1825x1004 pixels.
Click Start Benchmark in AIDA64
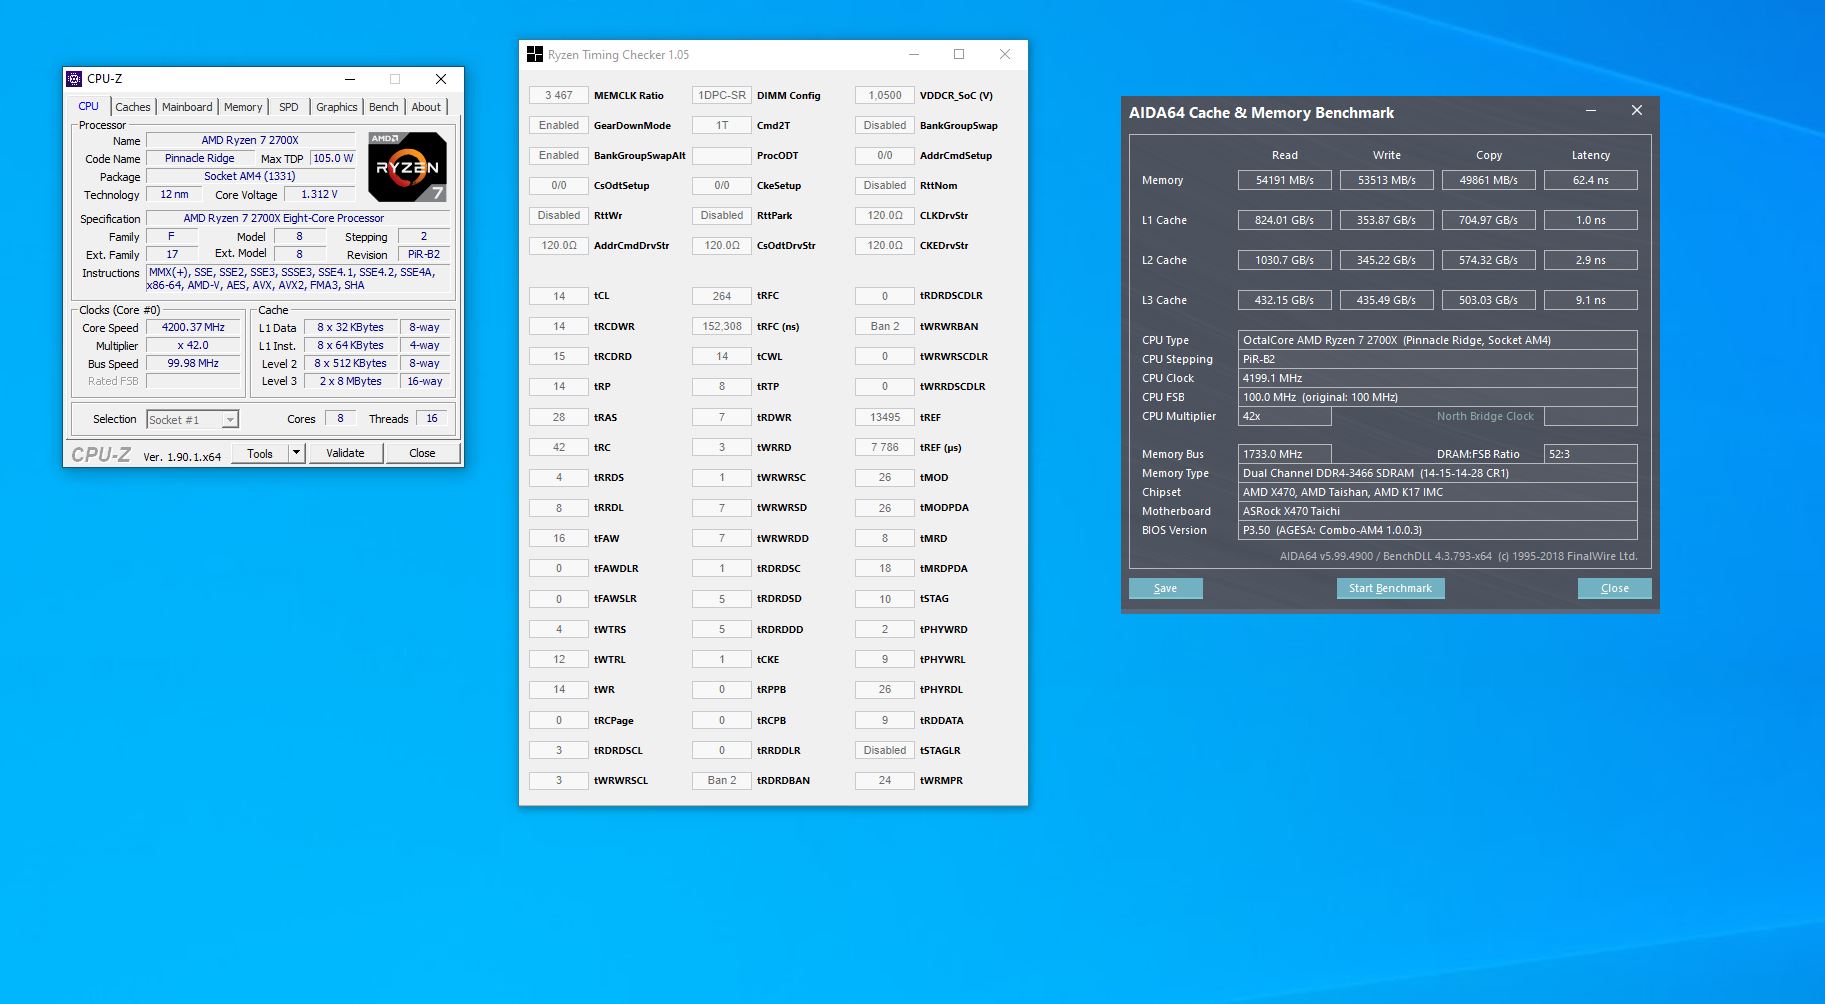pyautogui.click(x=1390, y=588)
